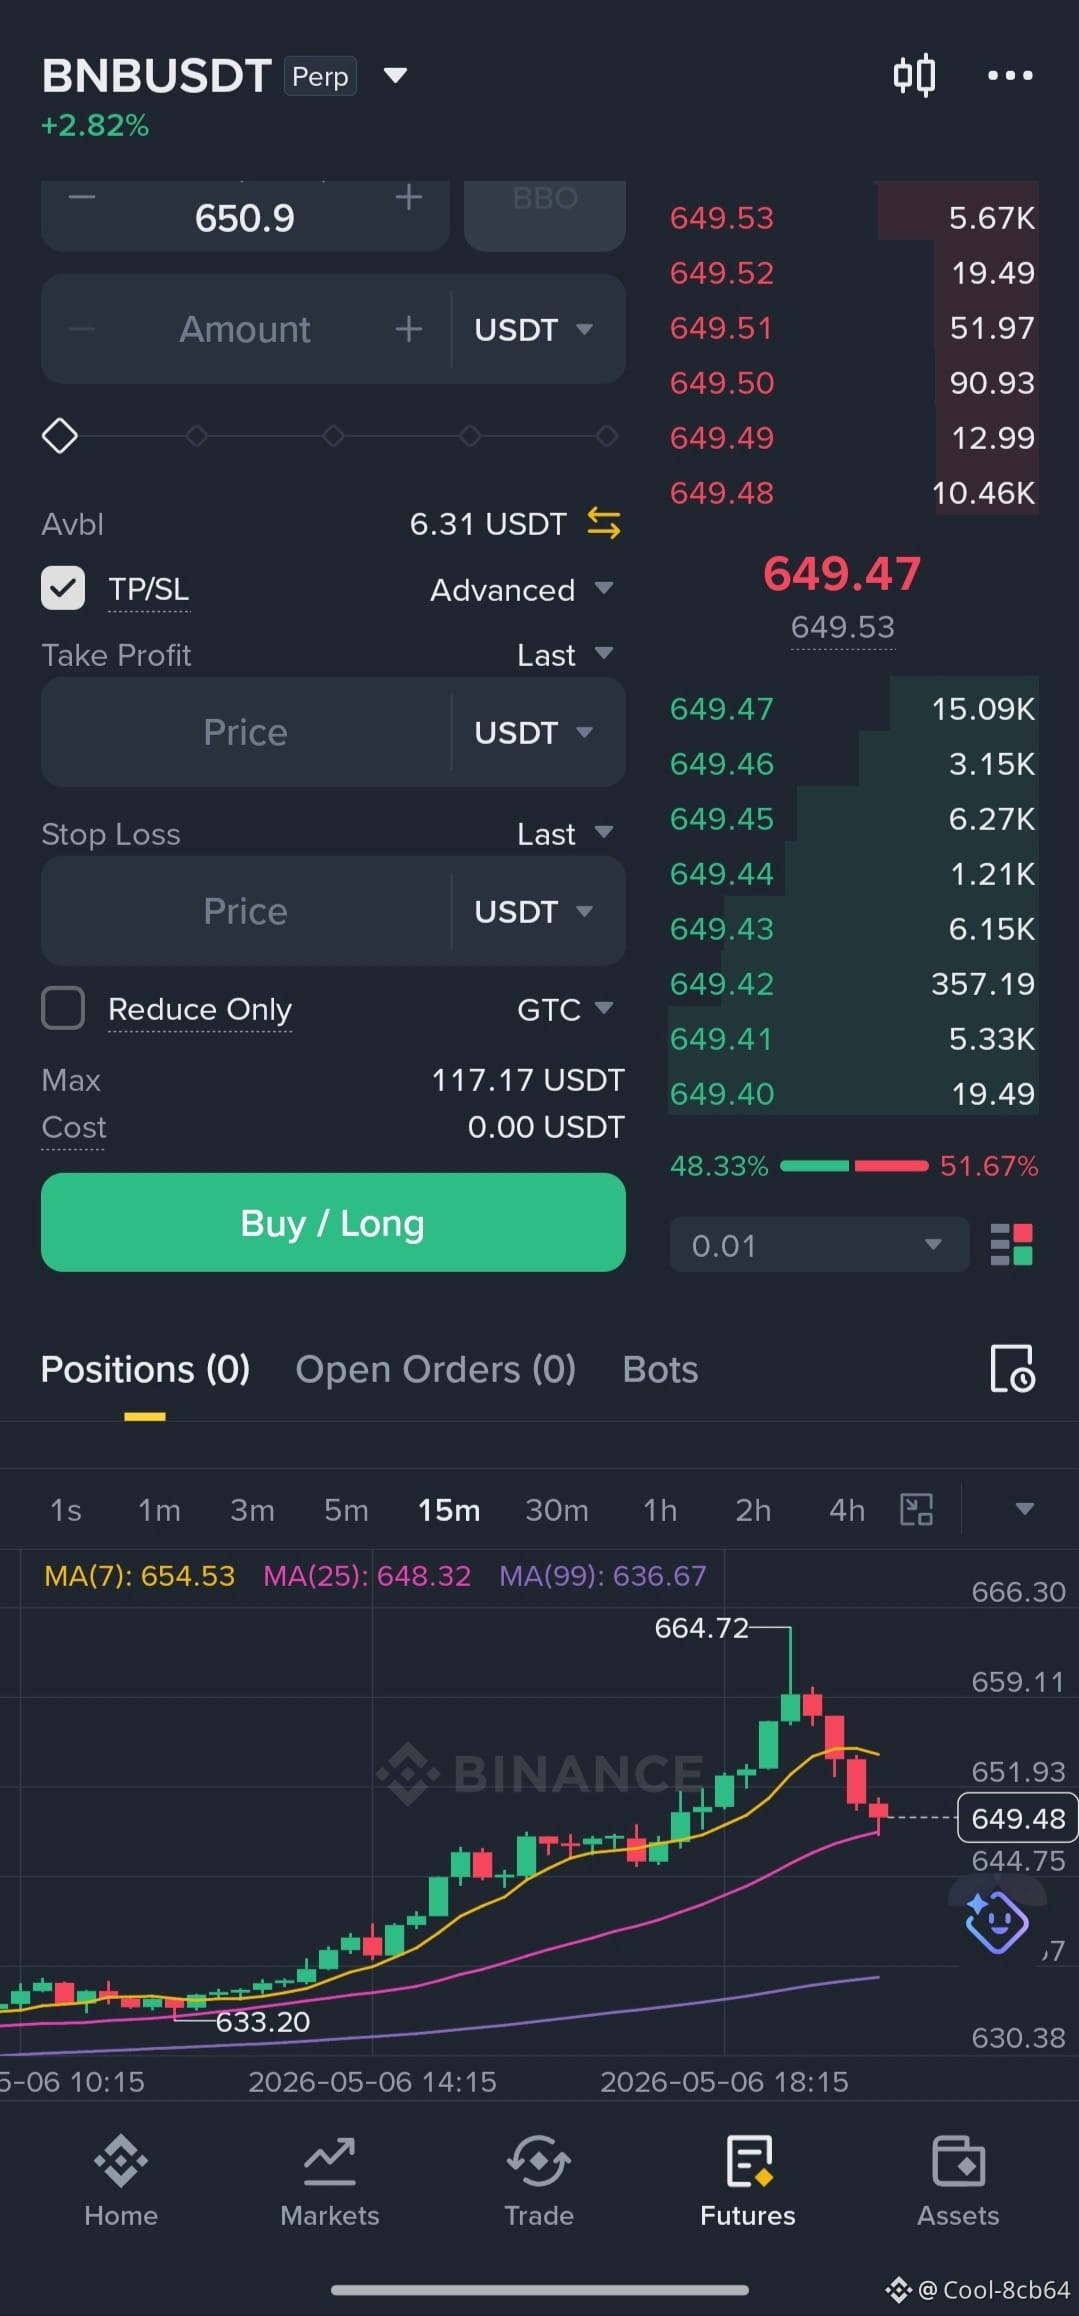Expand the BNBUSDT pair selector arrow

[396, 76]
